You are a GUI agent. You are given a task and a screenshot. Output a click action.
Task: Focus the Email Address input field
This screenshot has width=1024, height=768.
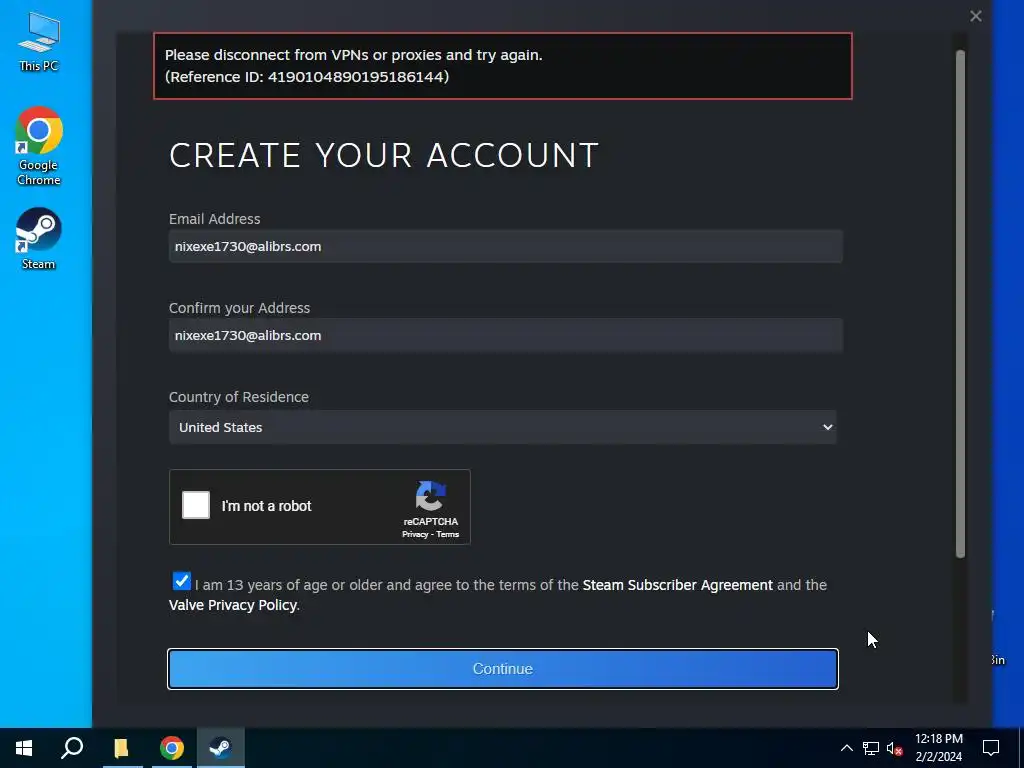coord(505,246)
